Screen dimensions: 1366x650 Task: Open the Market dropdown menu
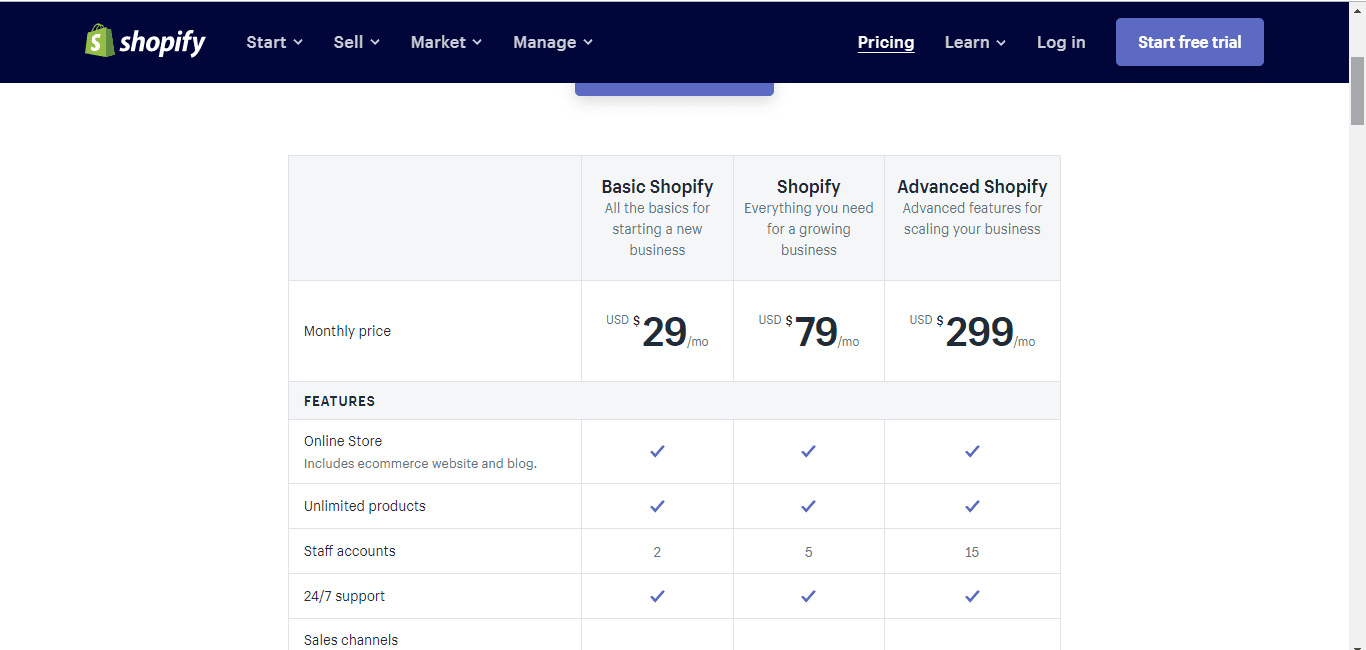[446, 42]
